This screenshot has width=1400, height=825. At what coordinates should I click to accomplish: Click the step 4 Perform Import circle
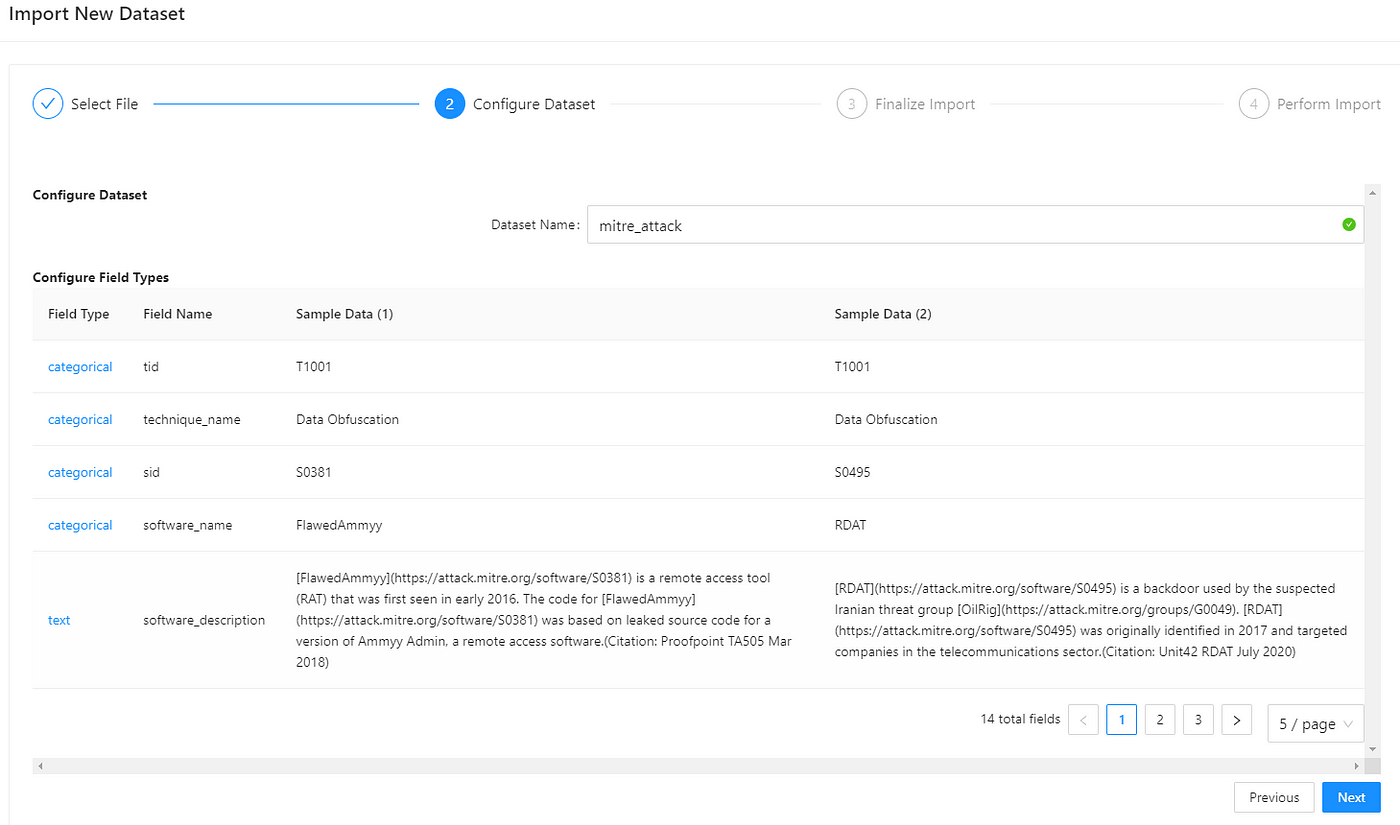[1254, 103]
